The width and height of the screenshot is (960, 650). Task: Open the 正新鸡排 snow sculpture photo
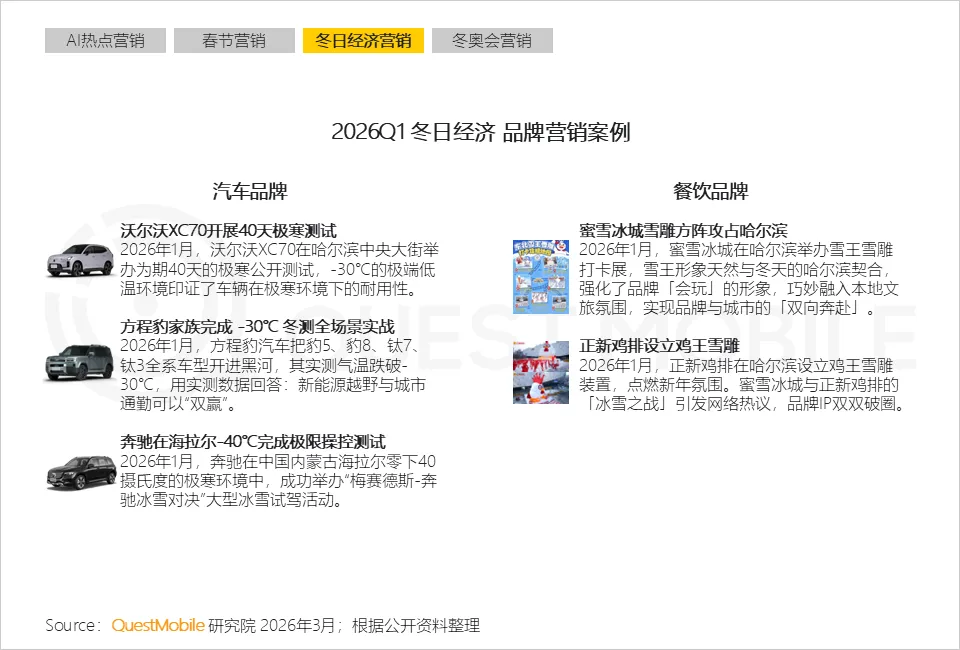click(x=540, y=372)
